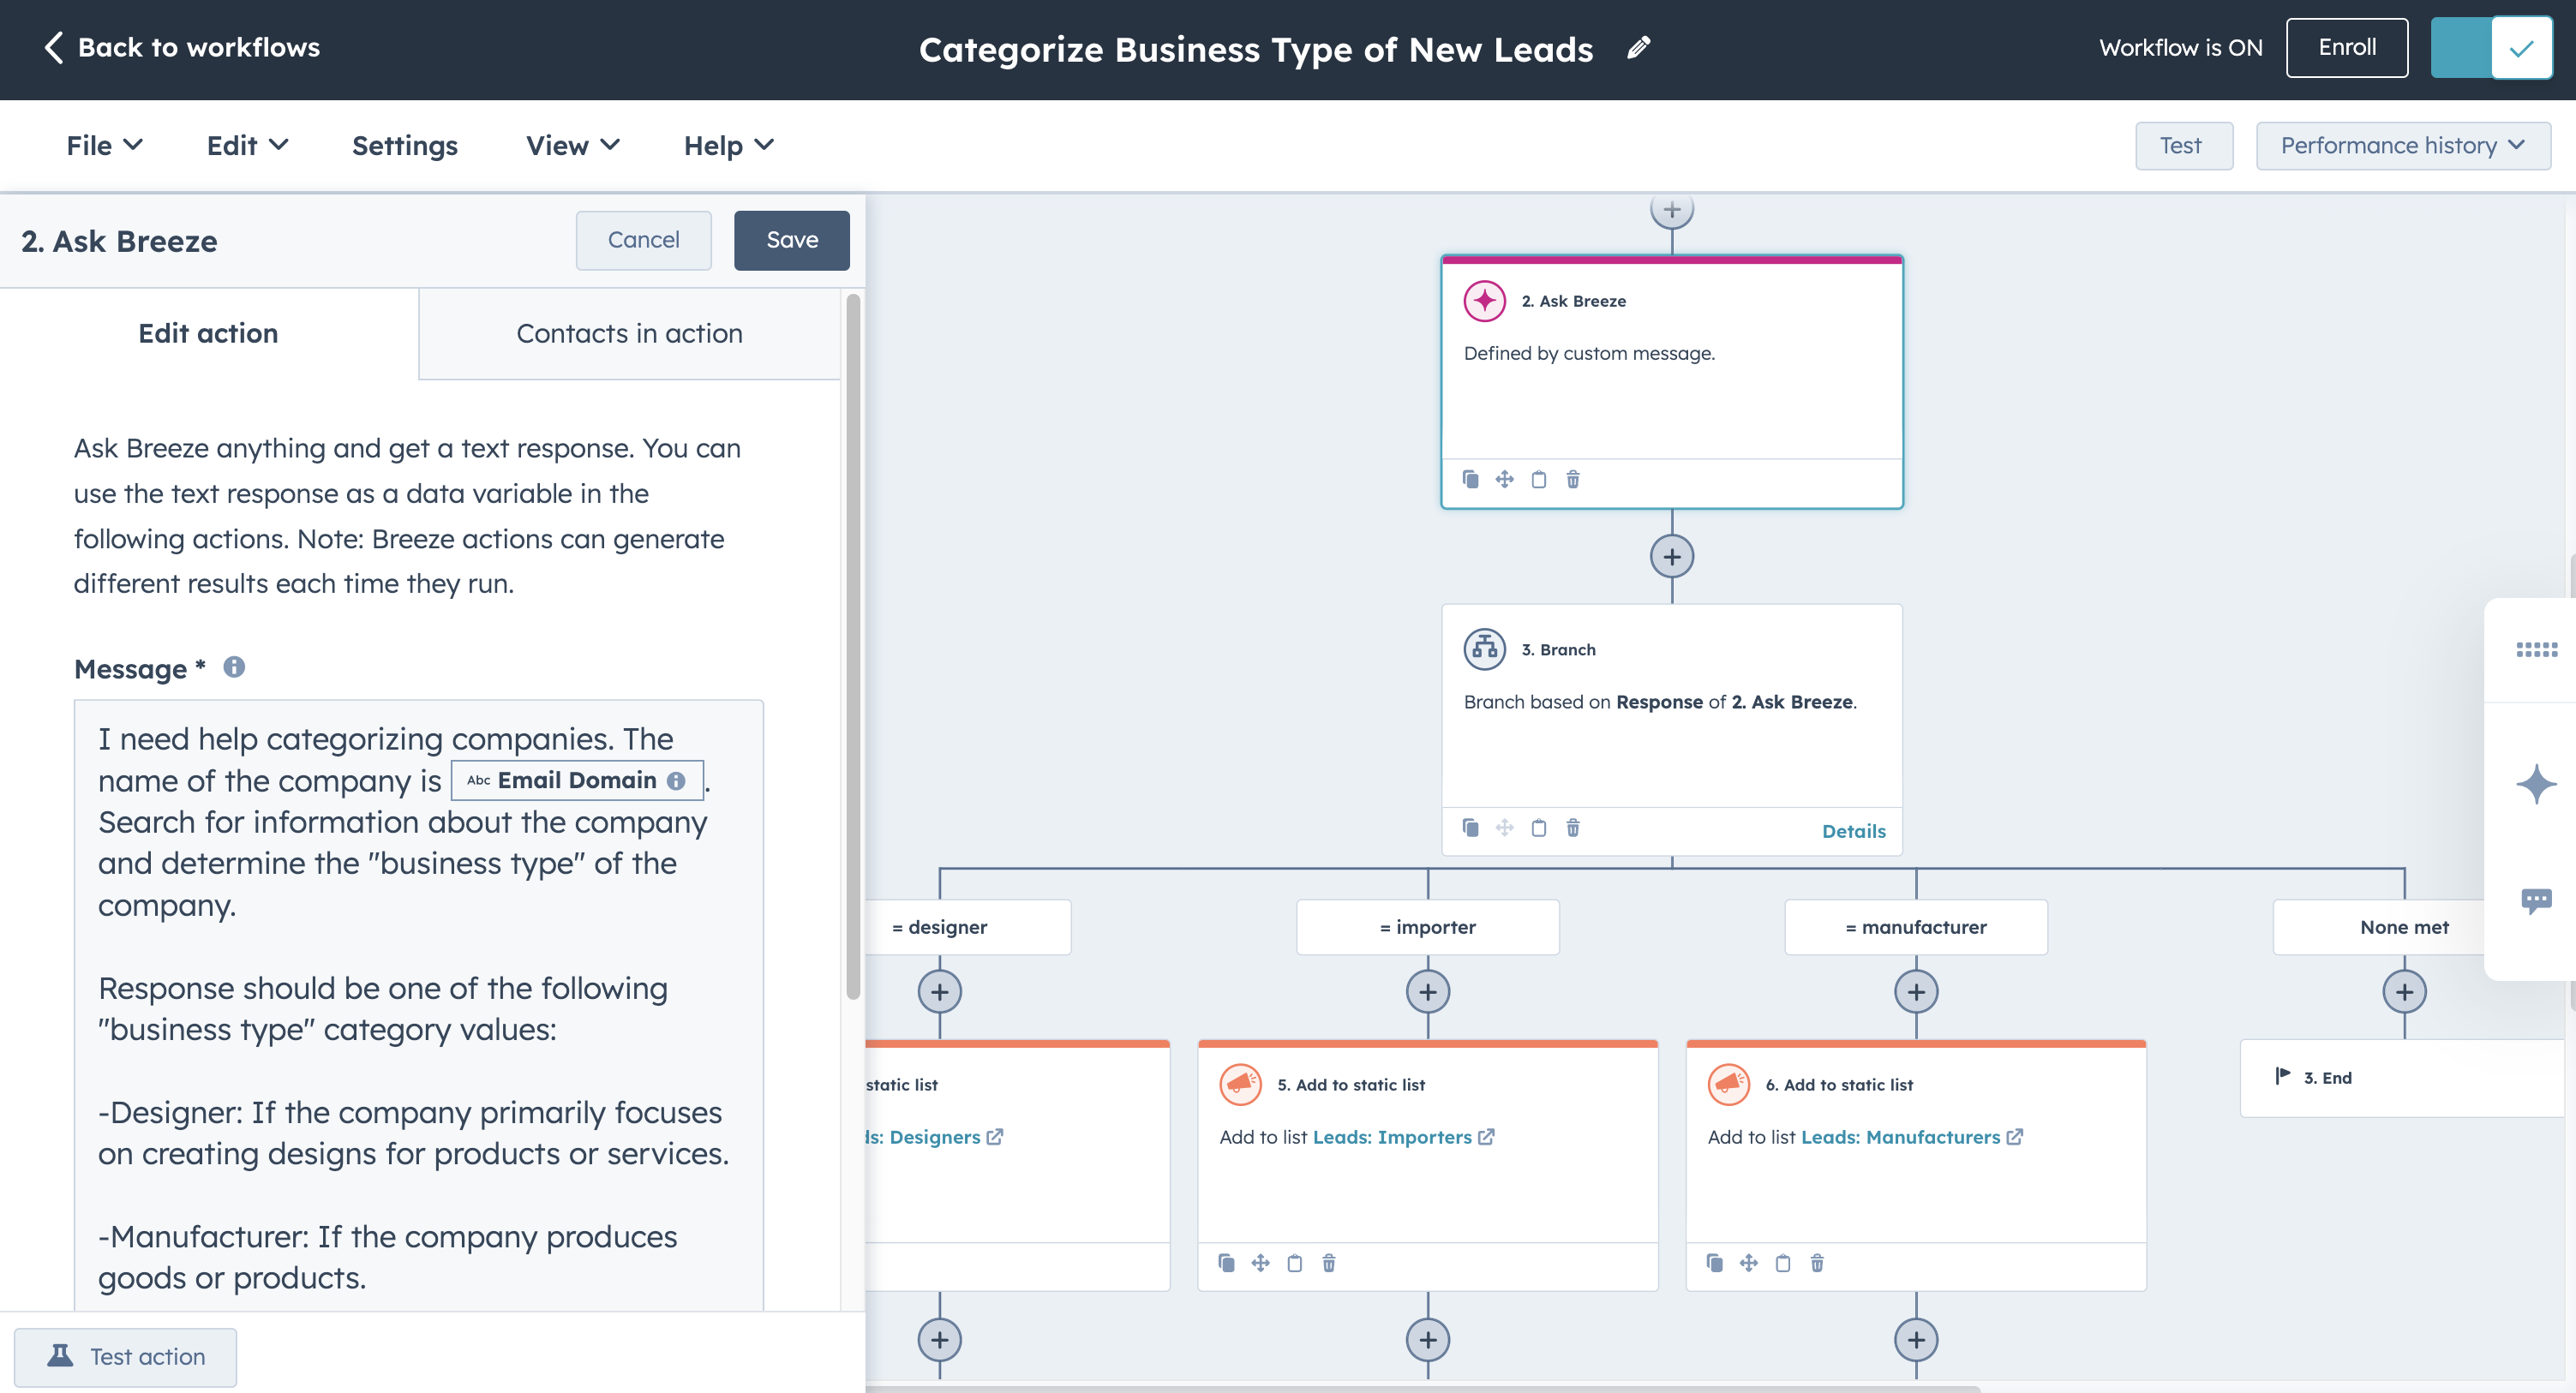This screenshot has height=1393, width=2576.
Task: Select the = importer branch label
Action: (1427, 927)
